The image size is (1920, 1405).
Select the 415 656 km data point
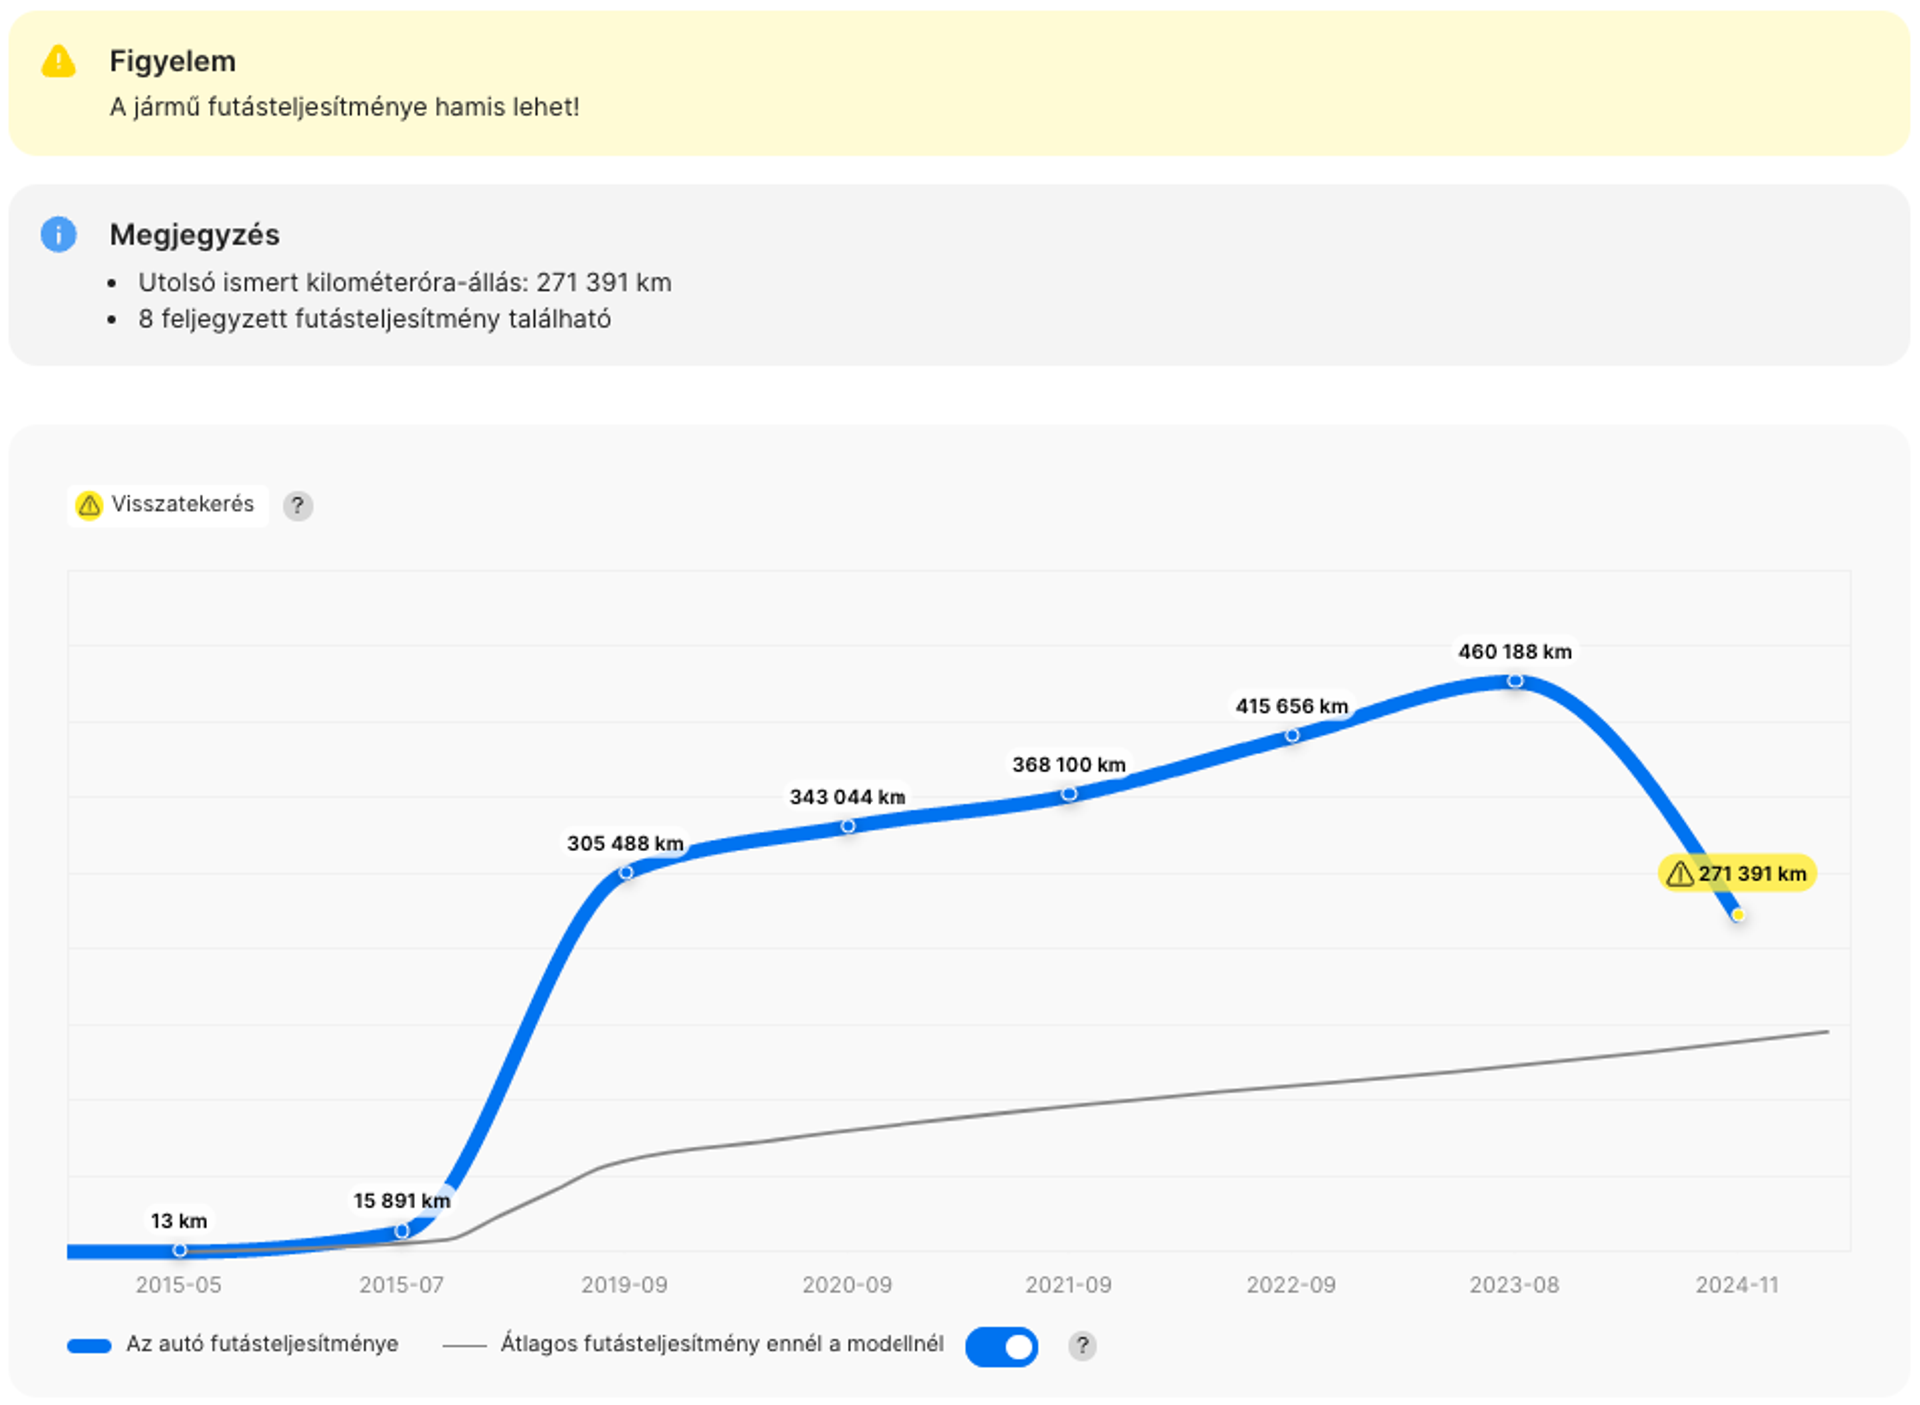tap(1292, 735)
